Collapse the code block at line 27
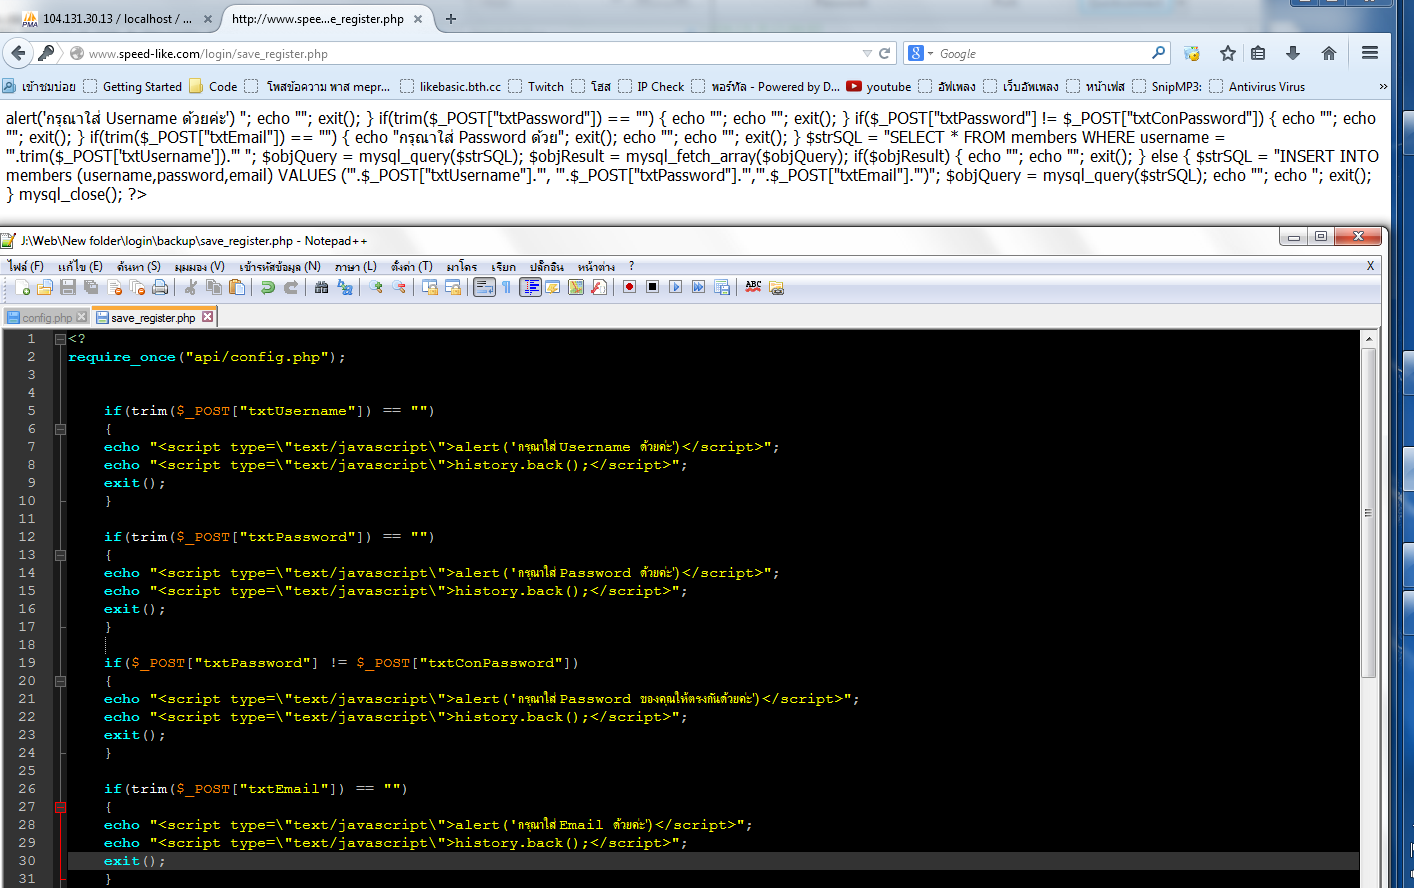1414x888 pixels. 60,807
